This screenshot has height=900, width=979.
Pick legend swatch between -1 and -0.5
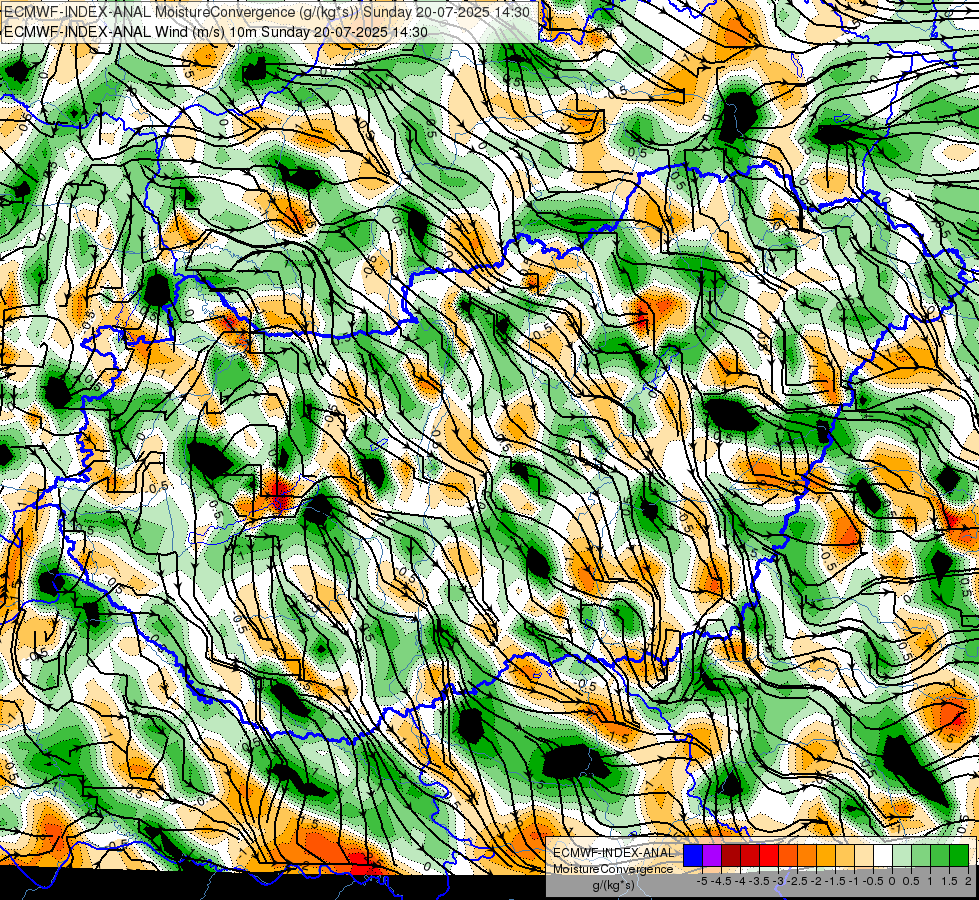[x=864, y=856]
